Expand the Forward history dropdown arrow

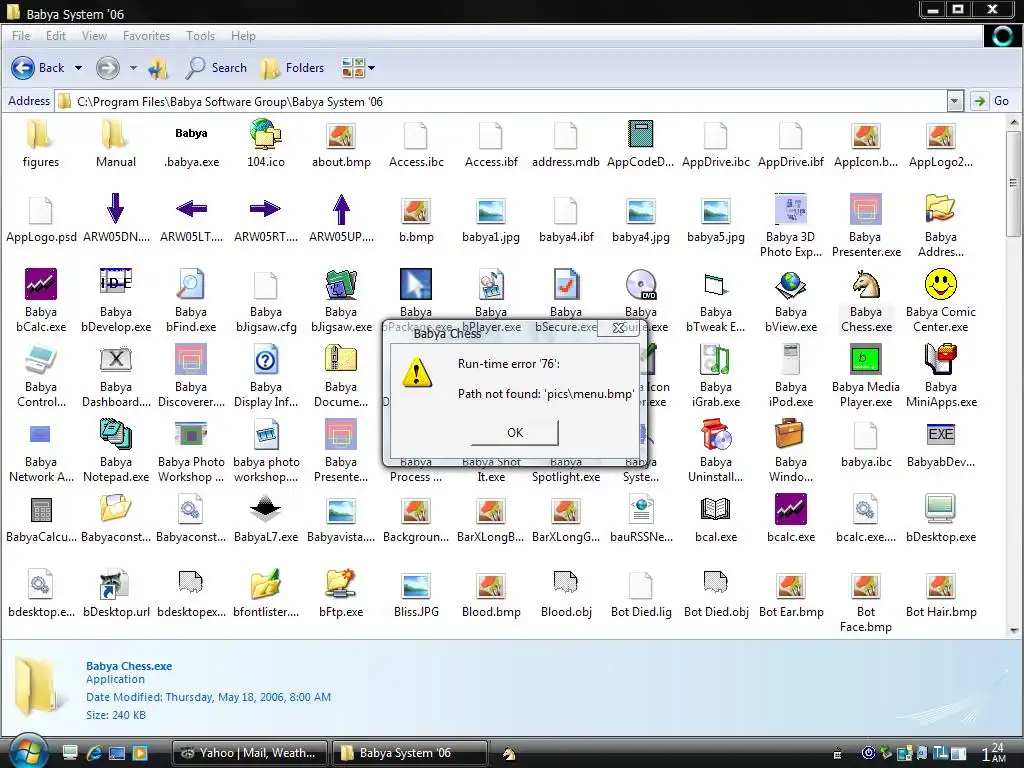[x=133, y=68]
